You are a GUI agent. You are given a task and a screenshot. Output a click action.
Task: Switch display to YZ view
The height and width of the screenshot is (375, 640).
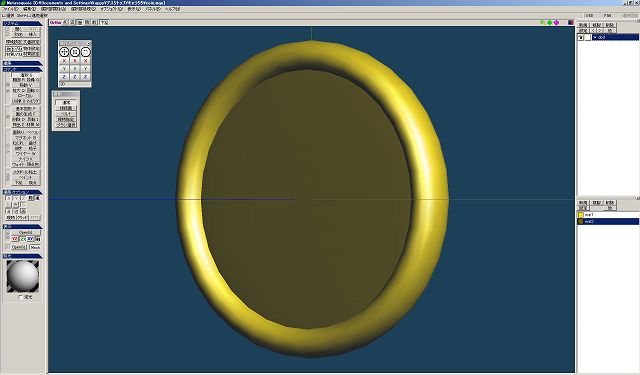coord(15,239)
